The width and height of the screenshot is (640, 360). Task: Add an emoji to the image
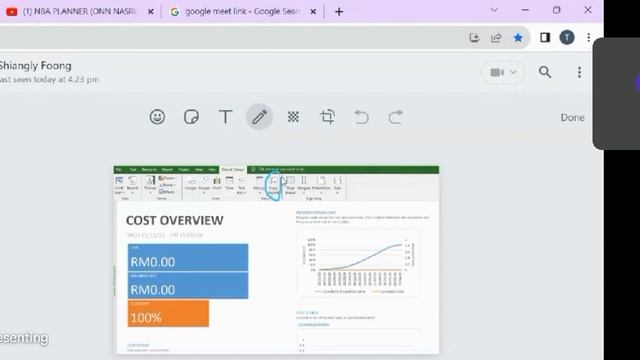click(157, 117)
